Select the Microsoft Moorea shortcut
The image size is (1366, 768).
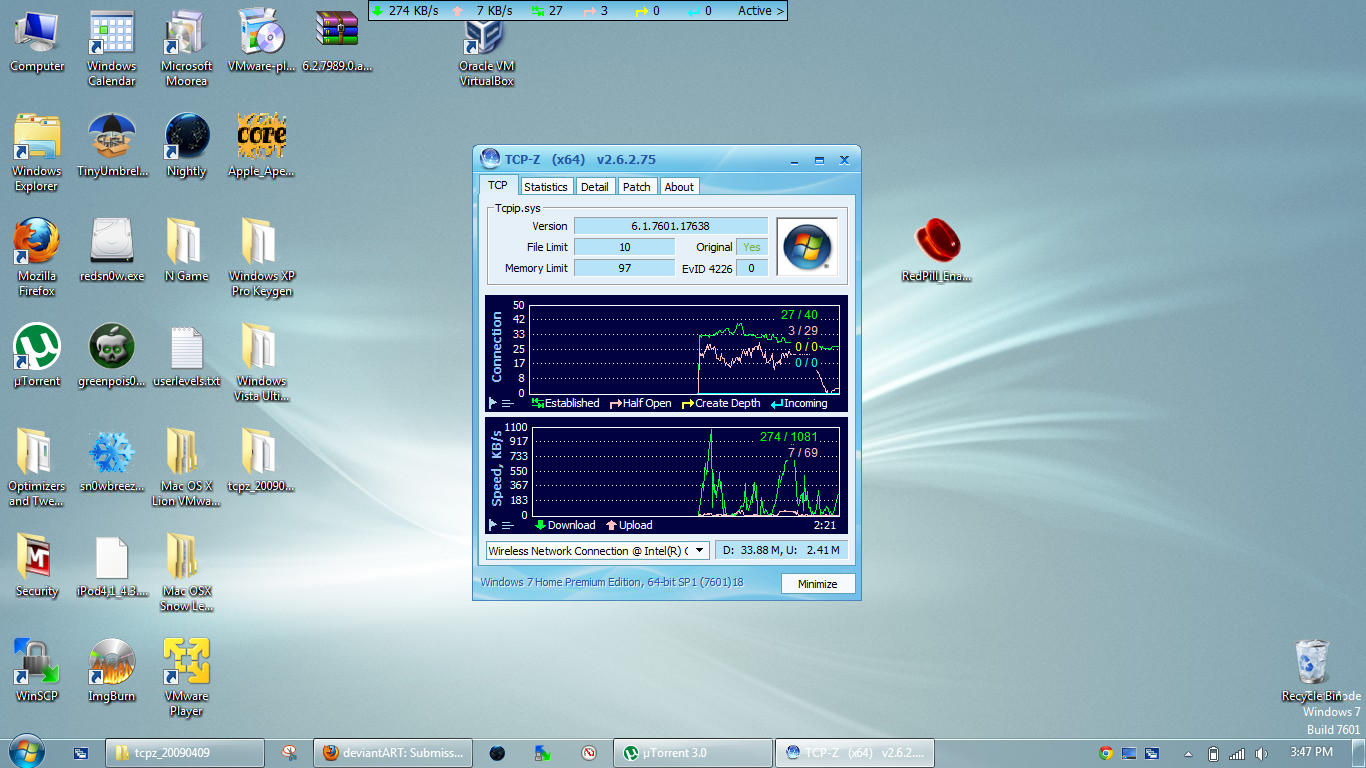tap(187, 49)
